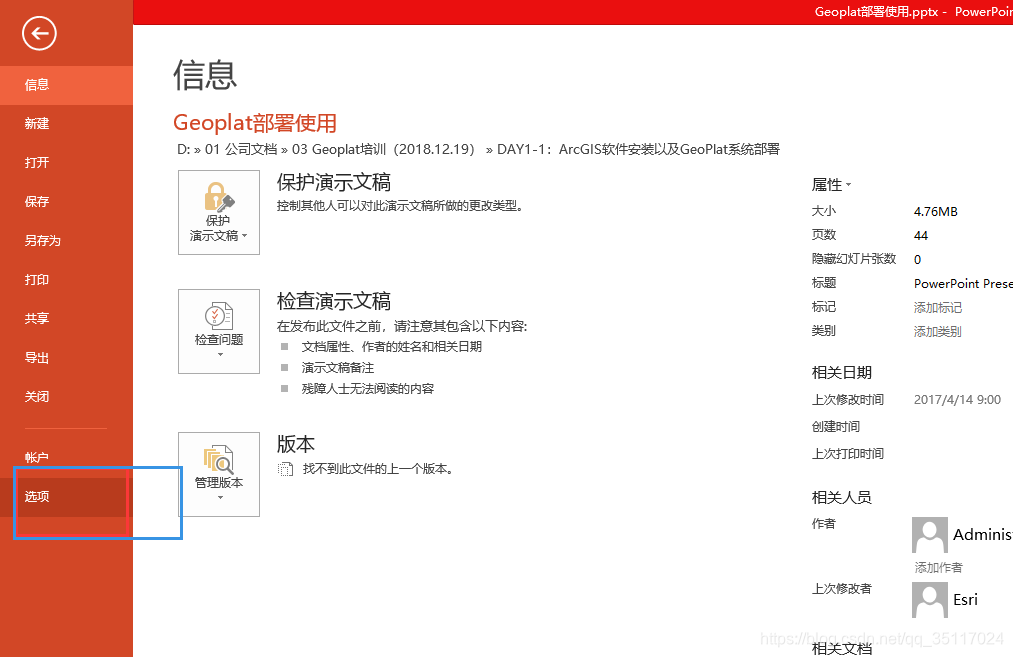
Task: Click the 文档属性、作者的姓名和相关日期 item
Action: (392, 347)
